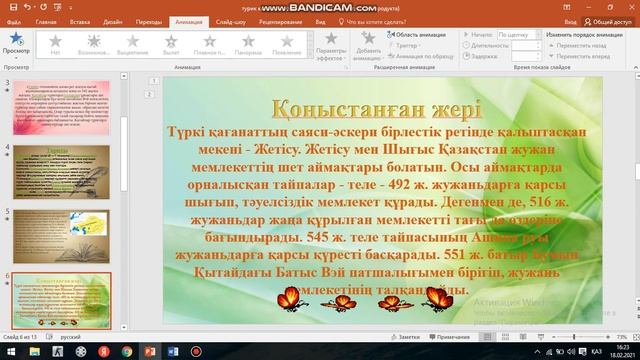Click animation order tag 1
The width and height of the screenshot is (640, 360).
point(154,81)
